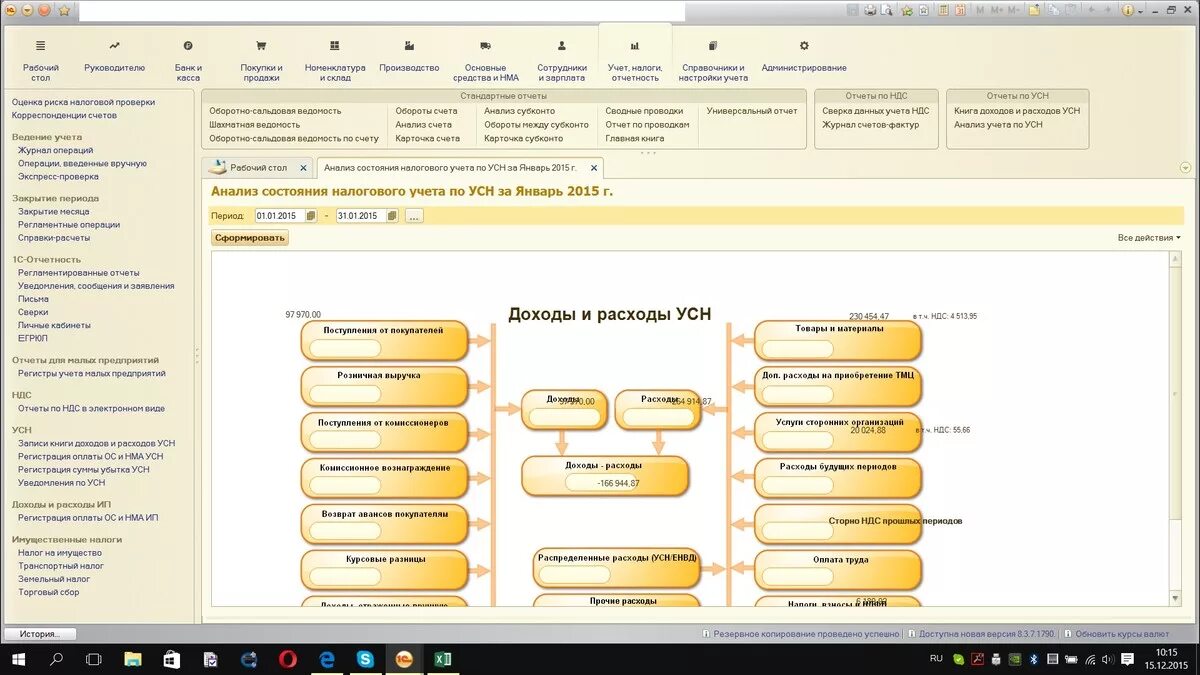Screen dimensions: 1200x675
Task: Open the main menu dropdown arrow at top-left
Action: 27,10
